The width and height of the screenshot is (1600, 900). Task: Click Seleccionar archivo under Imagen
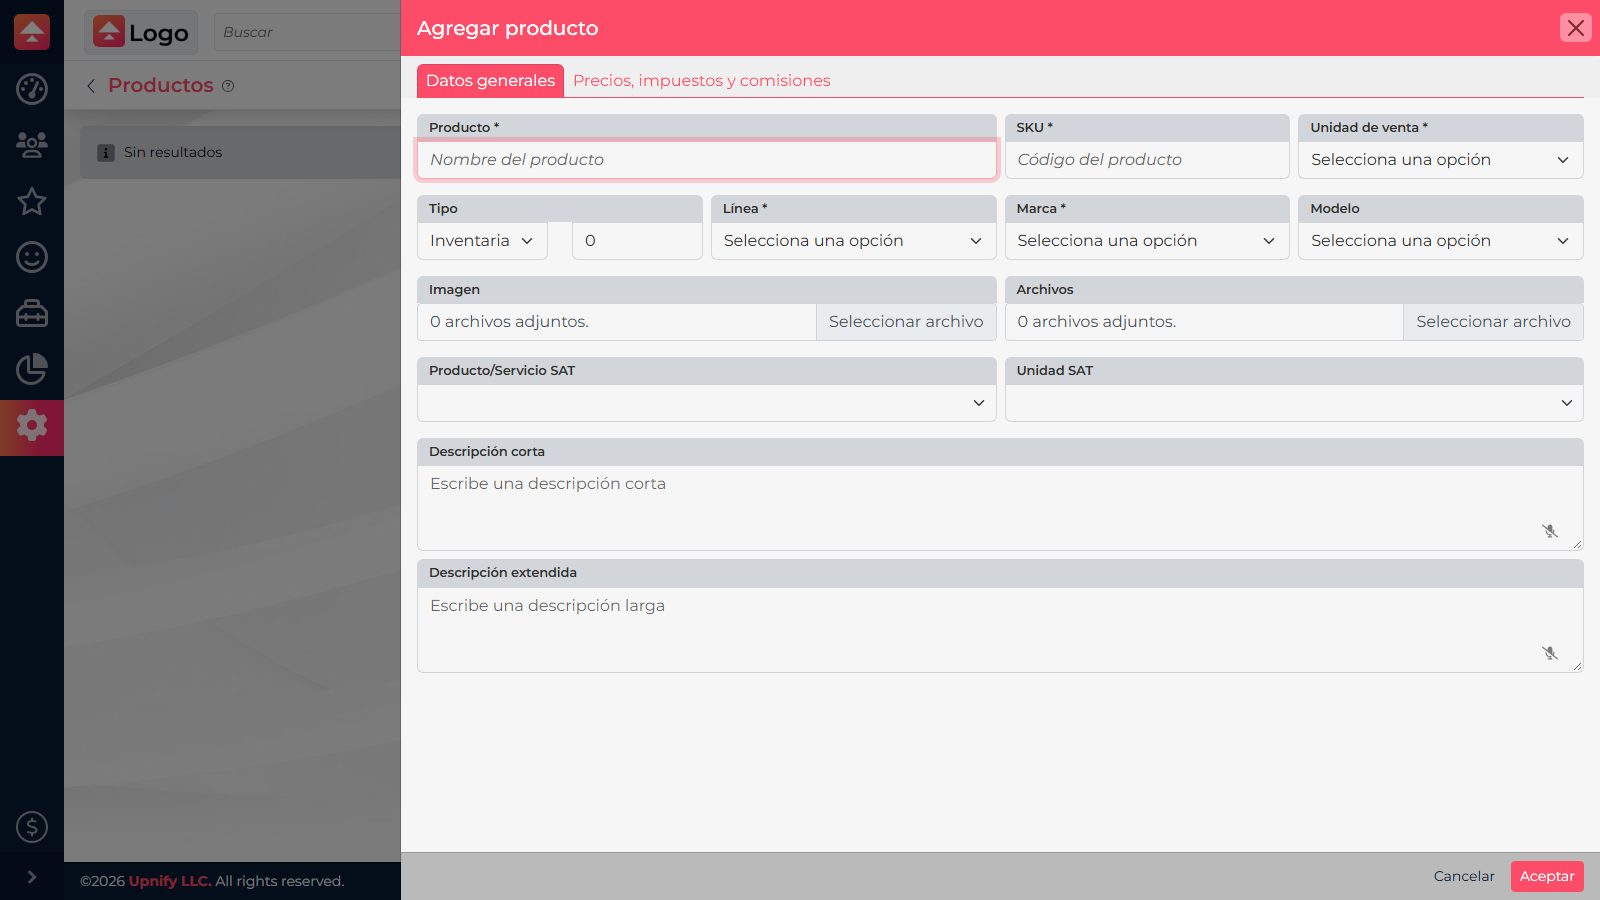coord(906,322)
